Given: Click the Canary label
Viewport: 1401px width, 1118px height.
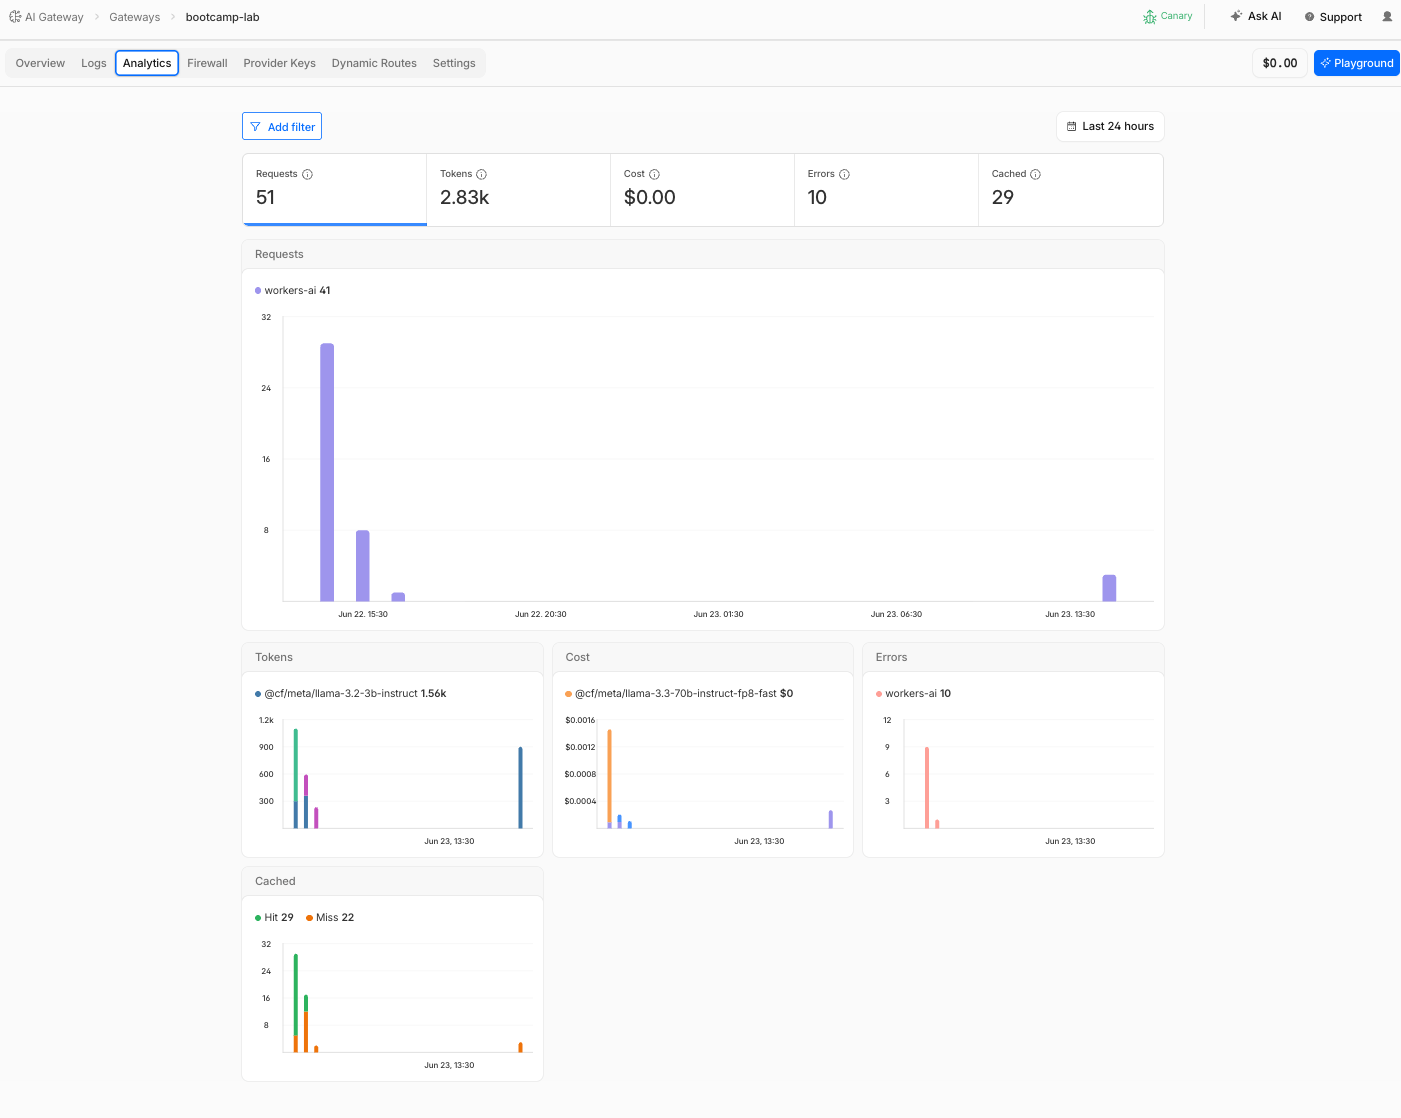Looking at the screenshot, I should [1176, 16].
